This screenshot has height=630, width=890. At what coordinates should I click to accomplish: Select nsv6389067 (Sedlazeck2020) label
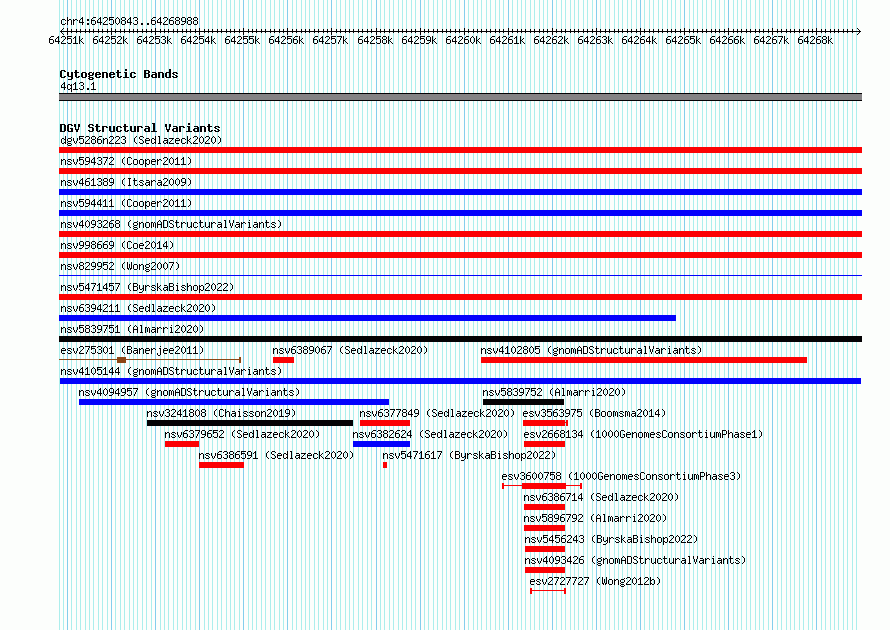(x=350, y=350)
